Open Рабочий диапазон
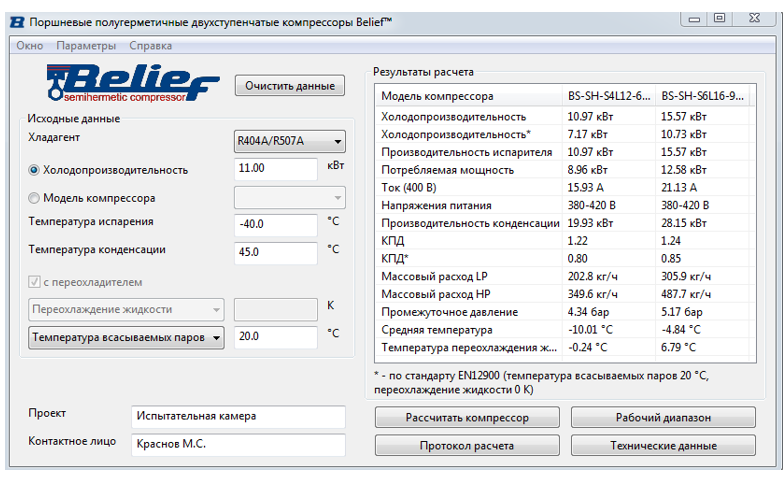The width and height of the screenshot is (783, 478). [x=663, y=417]
